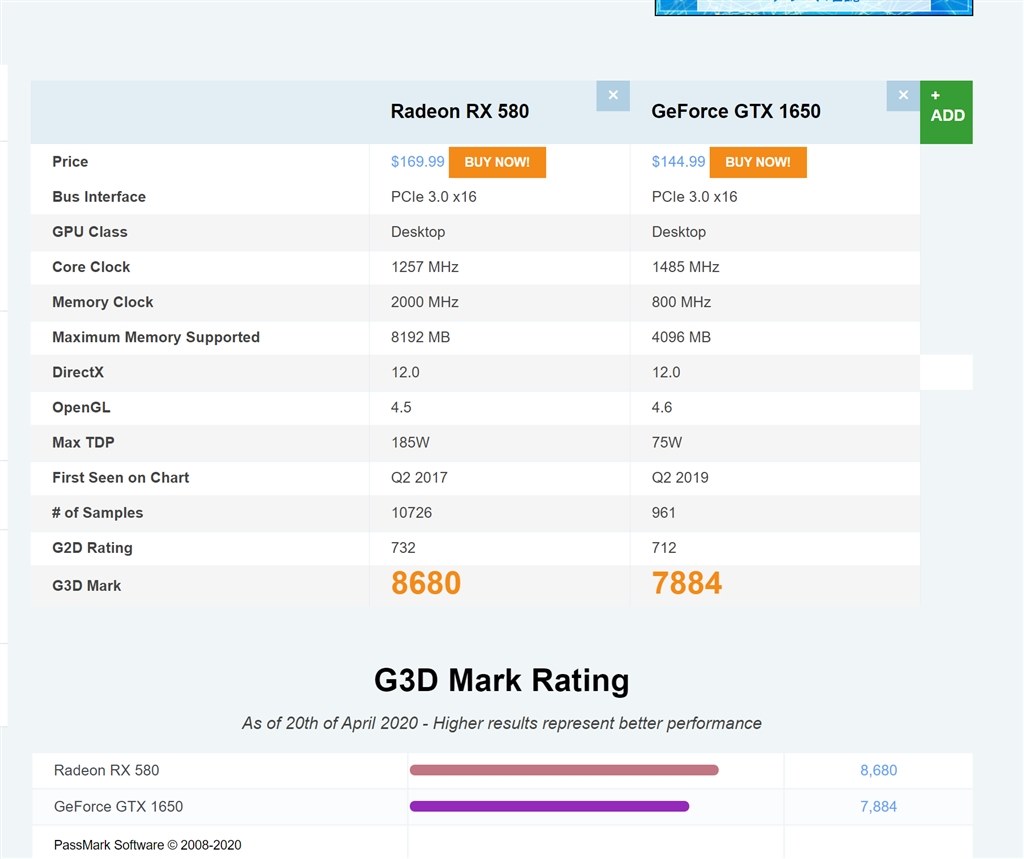This screenshot has height=859, width=1024.
Task: Buy the GeForce GTX 1650 now
Action: coord(758,162)
